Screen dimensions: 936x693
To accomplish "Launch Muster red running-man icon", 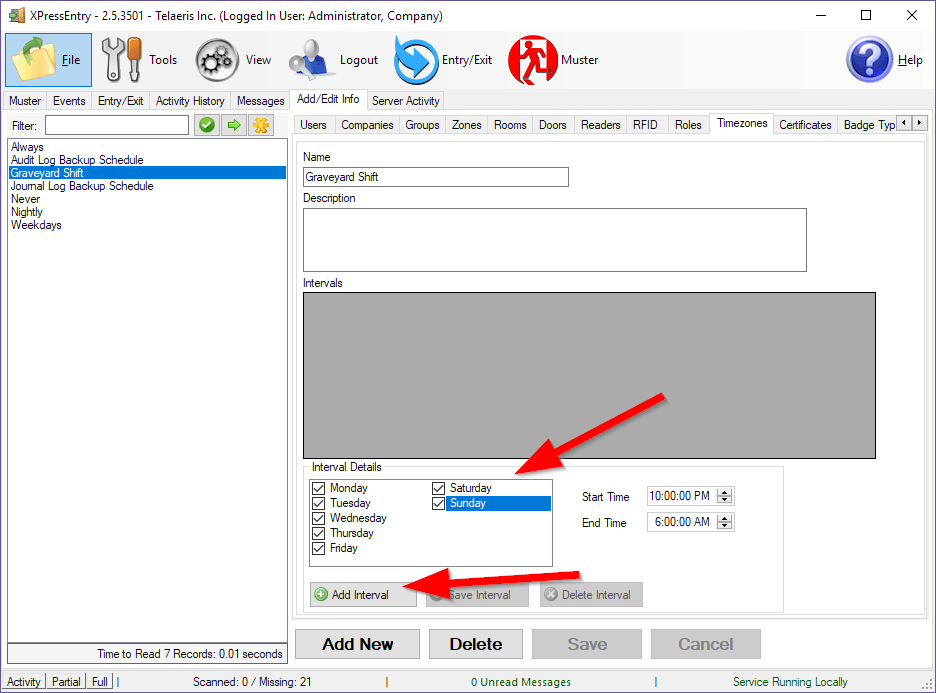I will 533,60.
